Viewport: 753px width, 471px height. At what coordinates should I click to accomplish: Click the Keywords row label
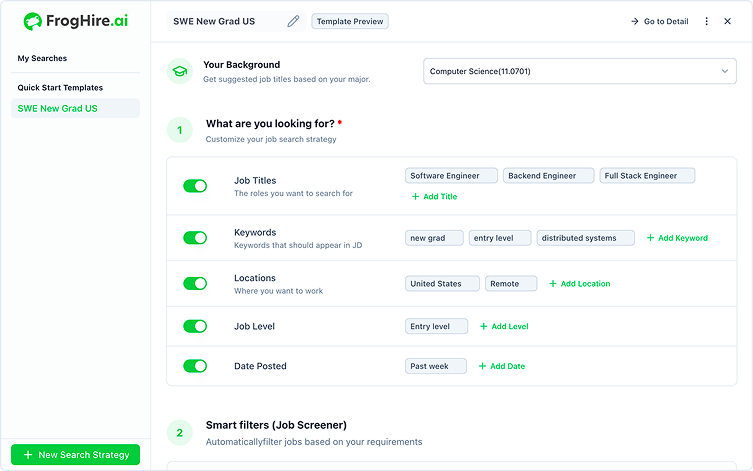[255, 232]
